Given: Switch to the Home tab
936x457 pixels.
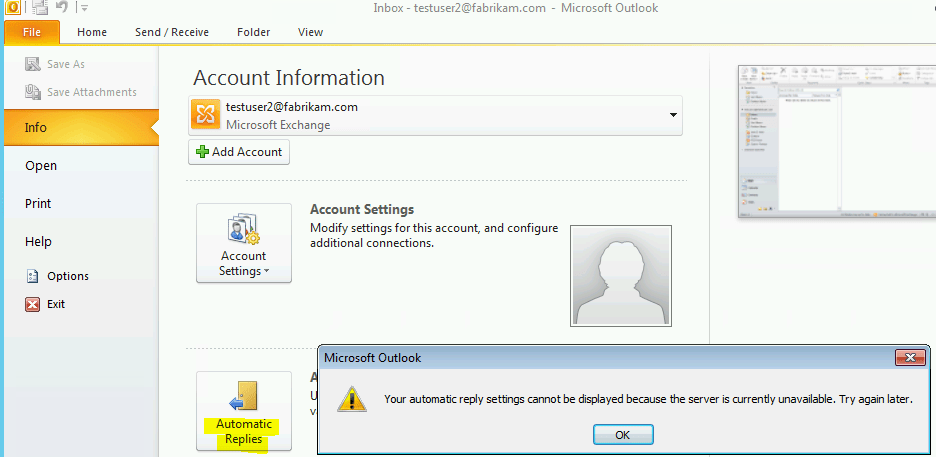Looking at the screenshot, I should coord(92,32).
